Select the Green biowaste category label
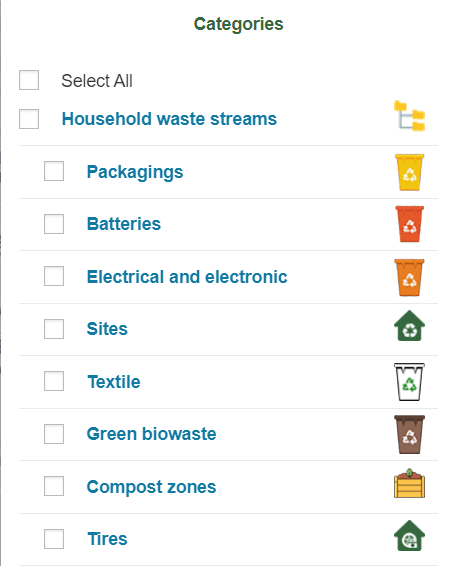 pos(151,434)
